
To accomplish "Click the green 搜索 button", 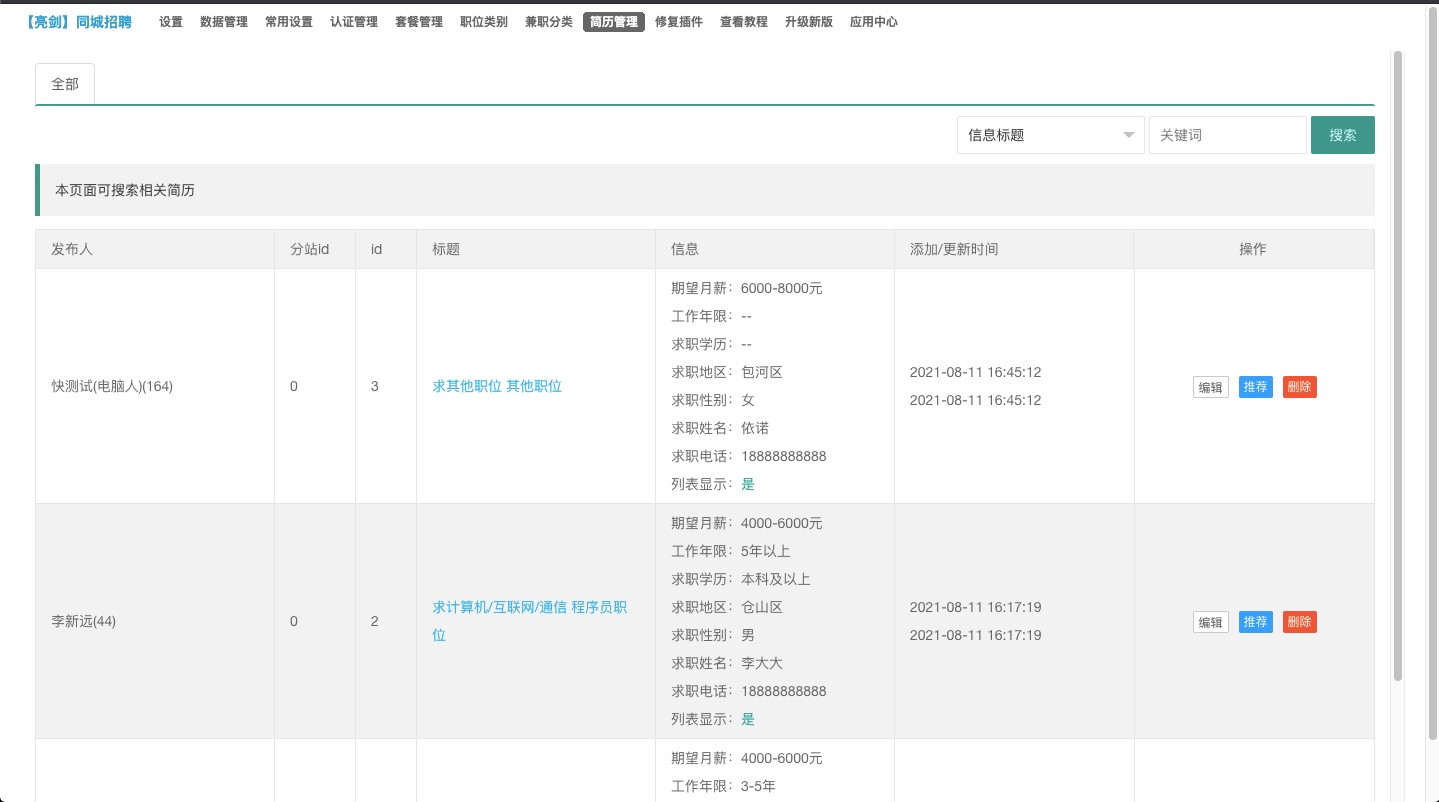I will click(1343, 135).
